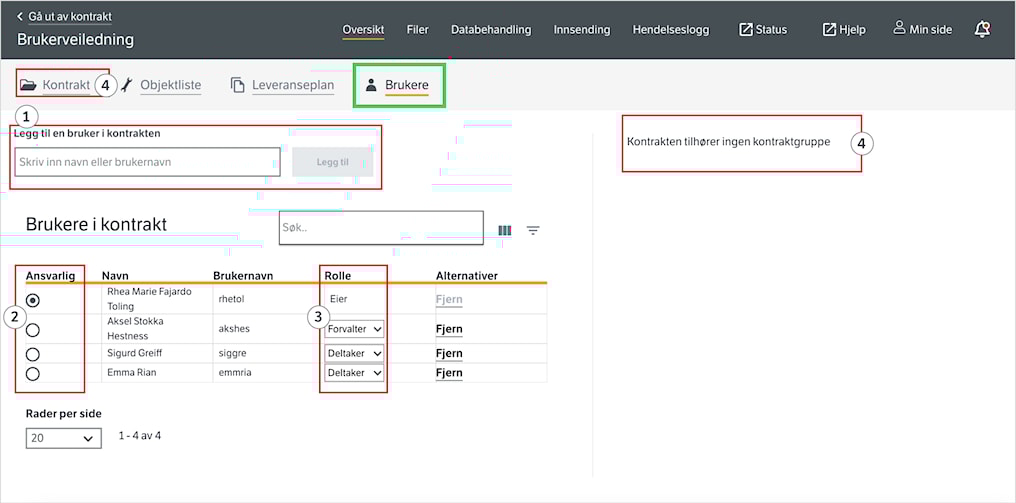Set Emma Rian as Ansvarlig

[32, 373]
